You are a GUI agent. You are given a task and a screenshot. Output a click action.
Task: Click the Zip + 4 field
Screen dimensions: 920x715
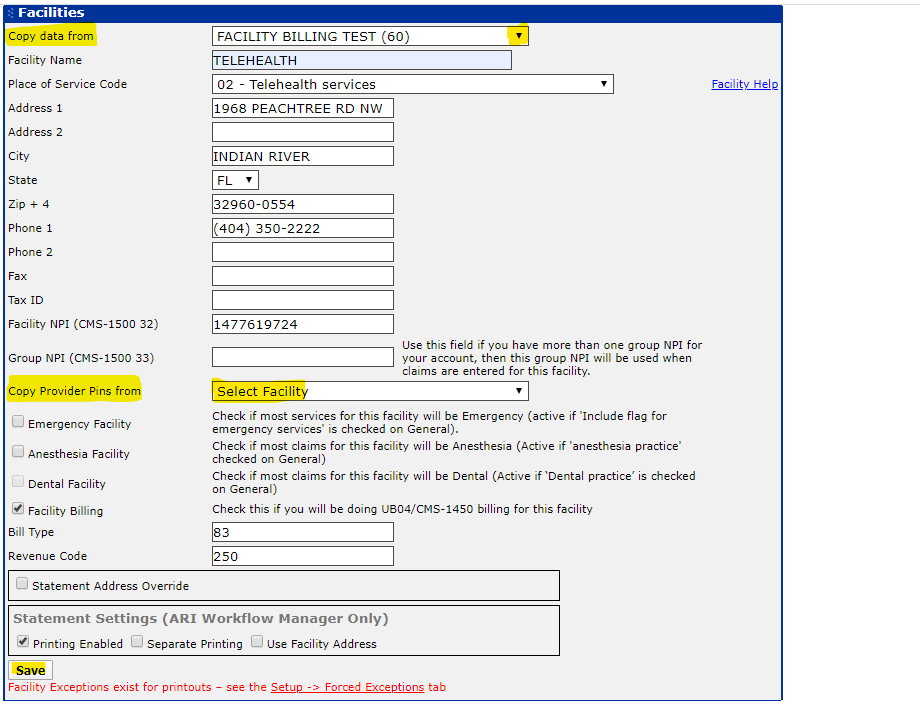pos(303,204)
